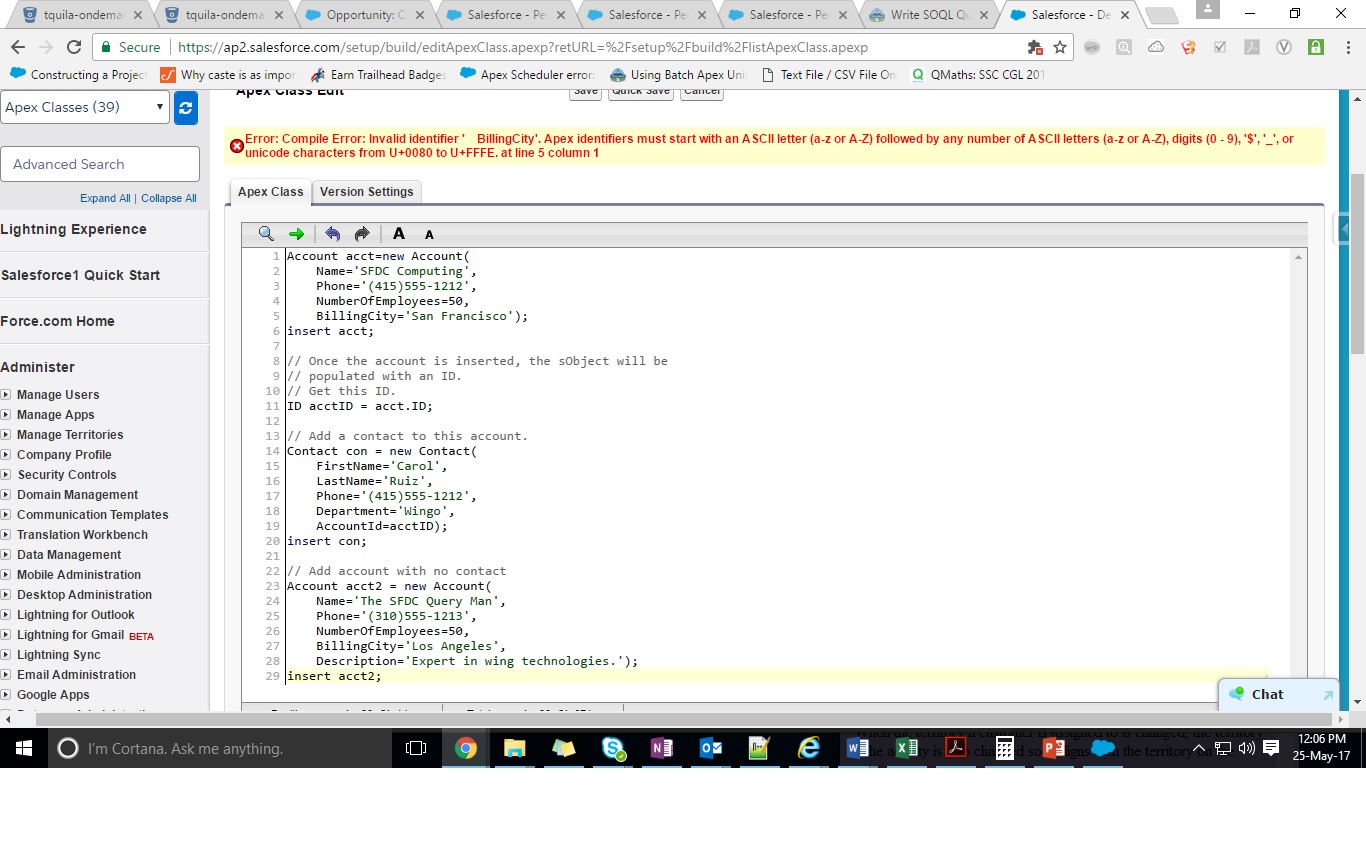The width and height of the screenshot is (1366, 863).
Task: Increase editor font size with large A
Action: [399, 234]
